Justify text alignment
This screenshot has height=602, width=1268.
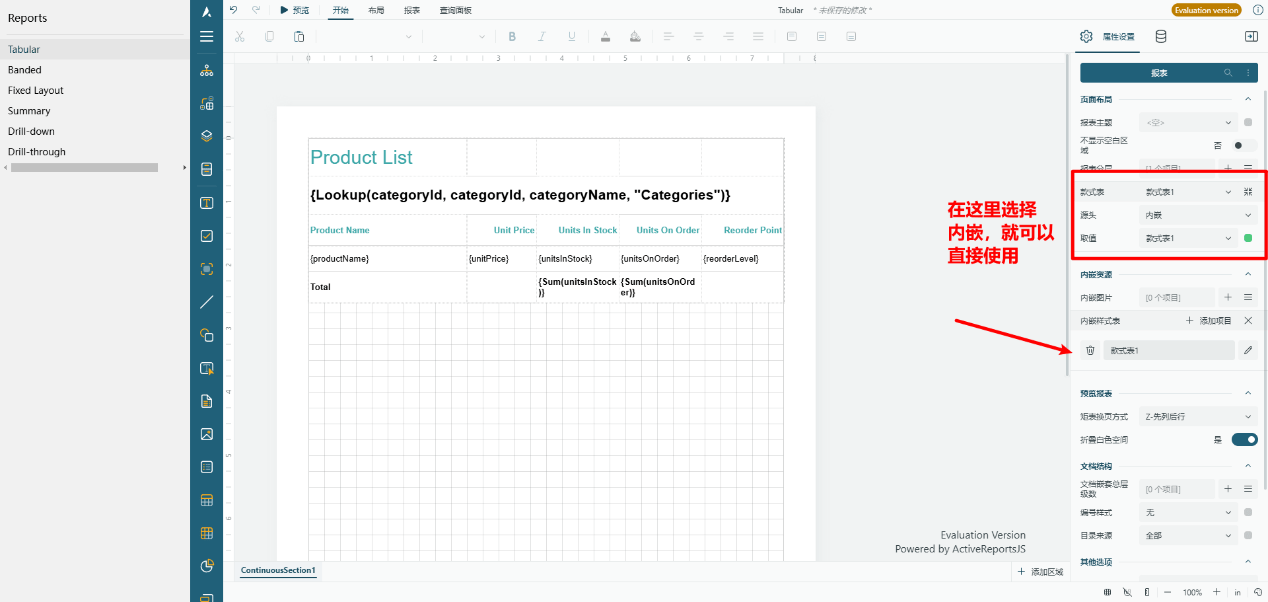click(758, 37)
